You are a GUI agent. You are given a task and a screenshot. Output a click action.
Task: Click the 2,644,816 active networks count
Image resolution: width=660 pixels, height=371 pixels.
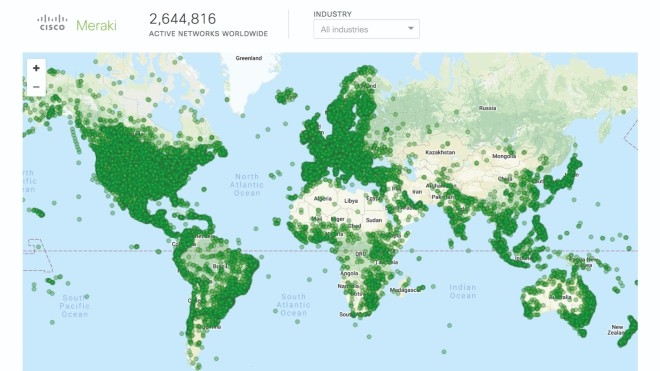coord(183,19)
